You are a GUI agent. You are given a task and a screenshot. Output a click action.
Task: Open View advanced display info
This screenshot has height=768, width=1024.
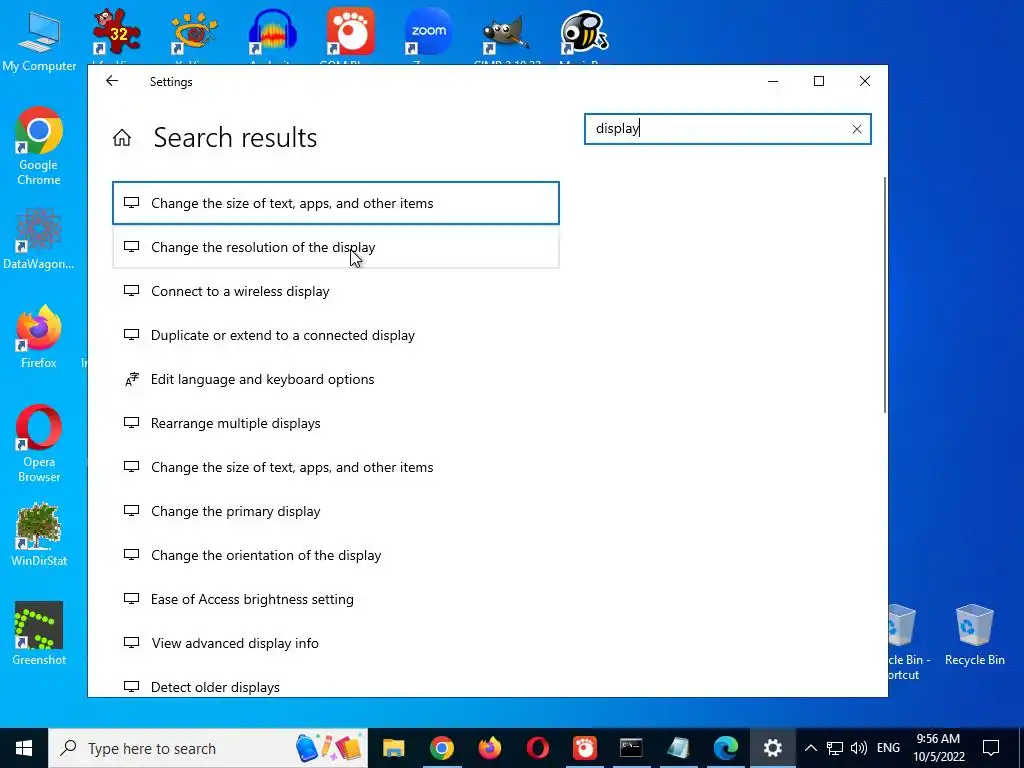click(336, 643)
